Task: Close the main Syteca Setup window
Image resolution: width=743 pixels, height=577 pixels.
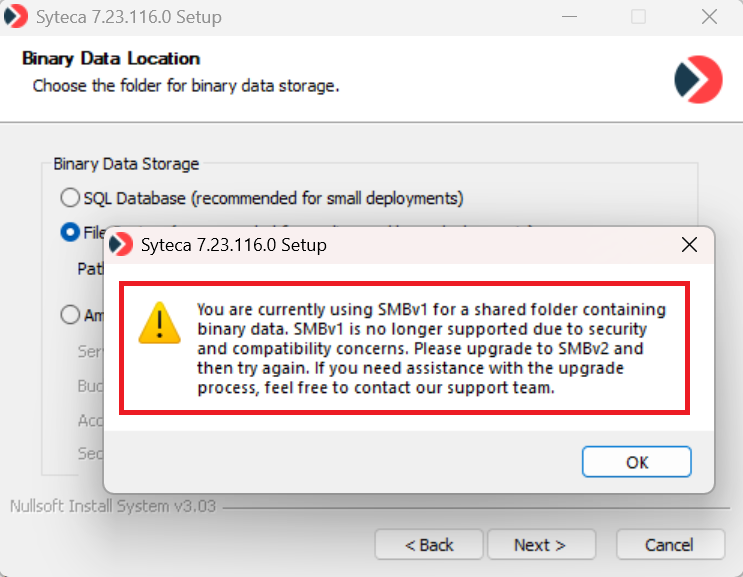Action: click(x=709, y=17)
